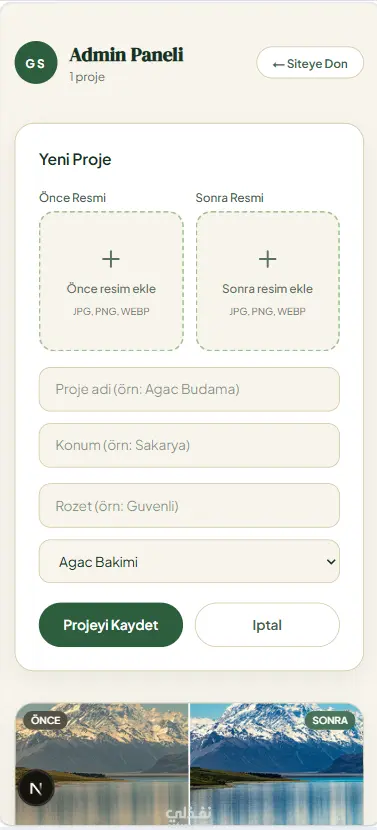Cancel using the Iptal button
This screenshot has height=830, width=377.
coord(267,625)
